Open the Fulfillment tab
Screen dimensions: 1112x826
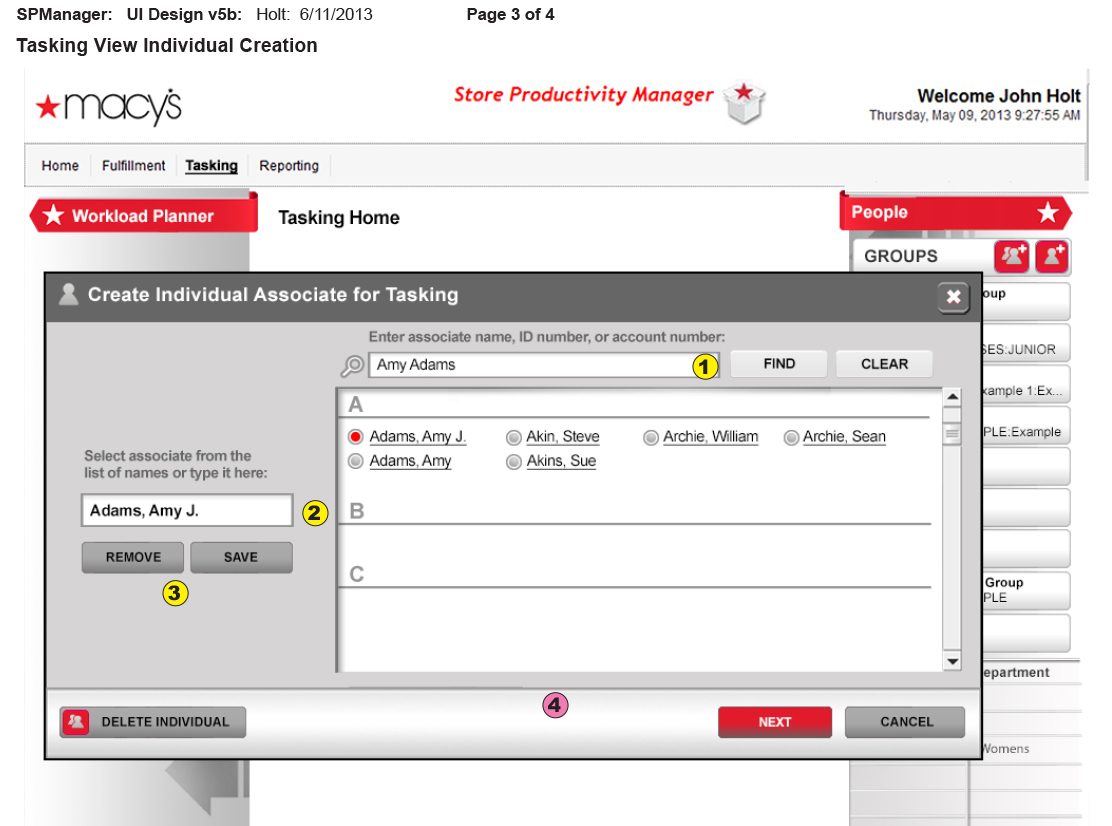tap(133, 166)
